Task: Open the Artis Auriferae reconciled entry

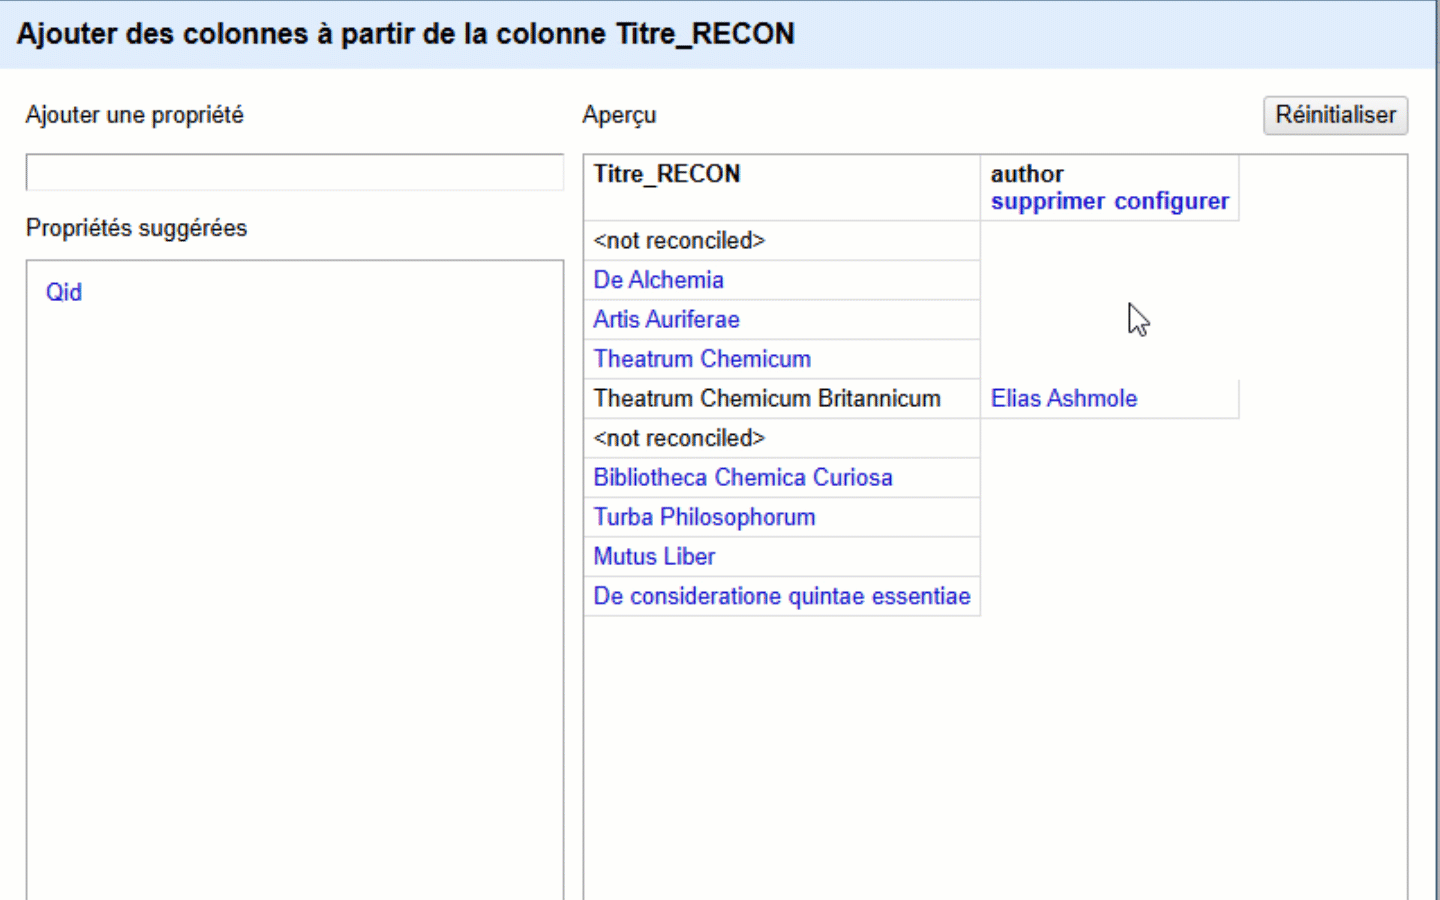Action: click(x=666, y=319)
